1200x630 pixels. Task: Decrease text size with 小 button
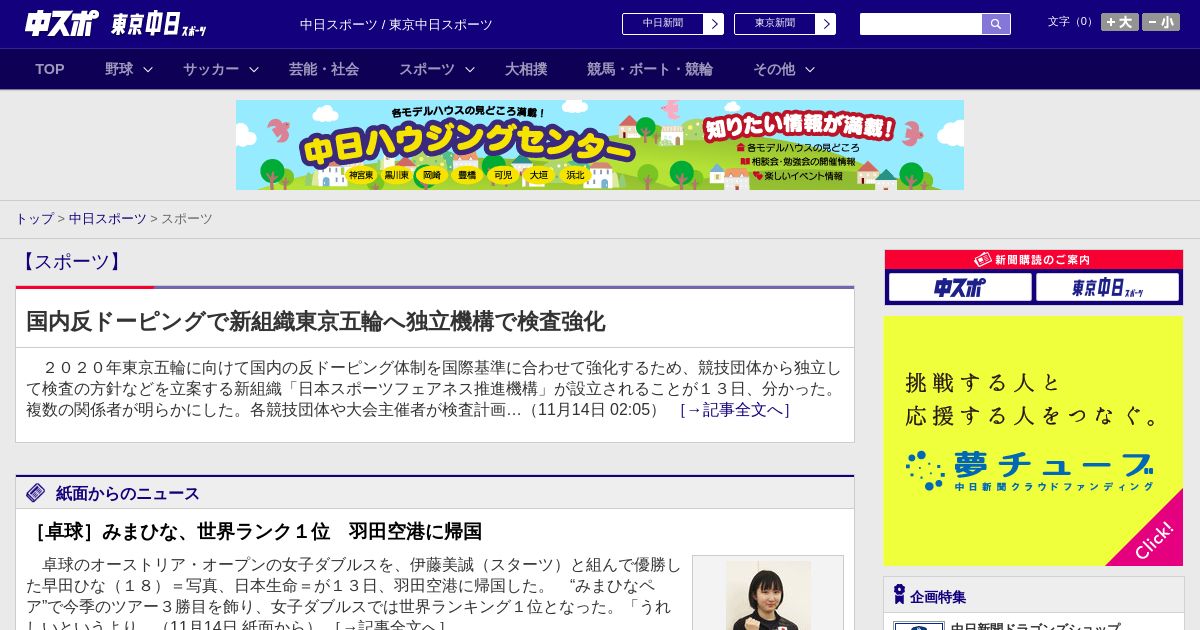coord(1161,22)
